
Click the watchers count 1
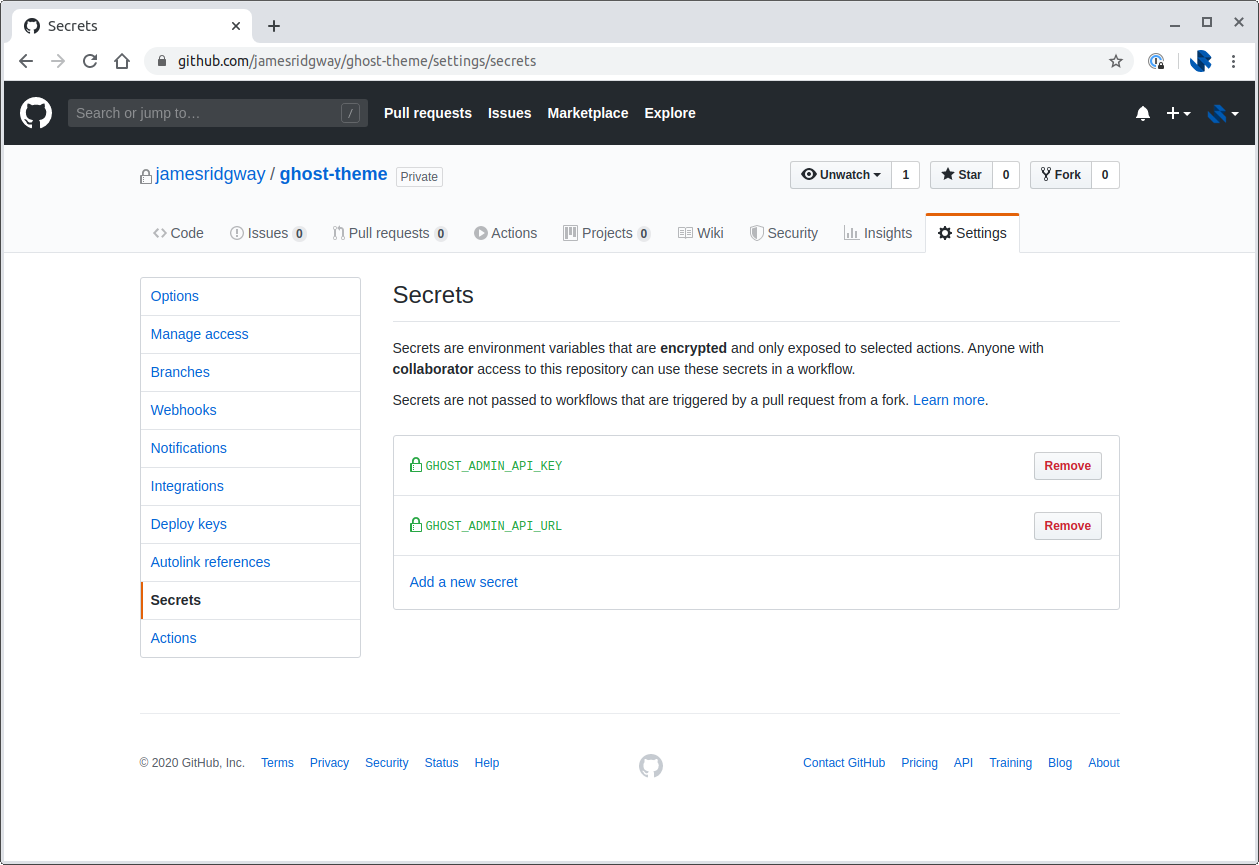click(x=905, y=175)
